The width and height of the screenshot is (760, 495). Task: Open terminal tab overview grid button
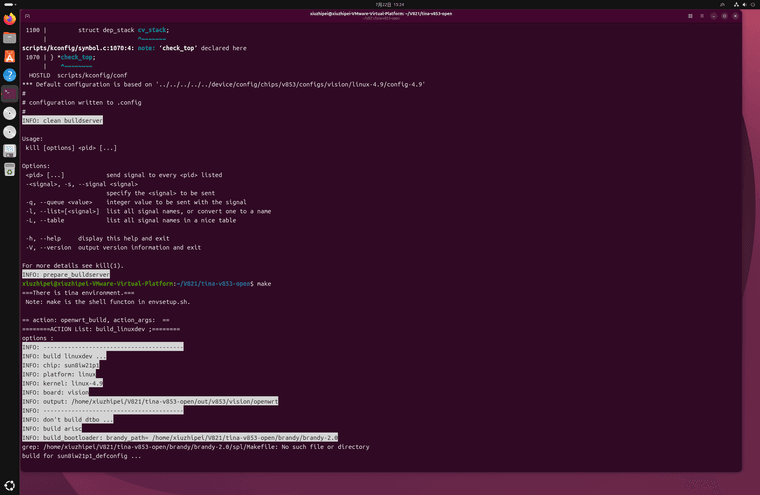click(x=690, y=16)
